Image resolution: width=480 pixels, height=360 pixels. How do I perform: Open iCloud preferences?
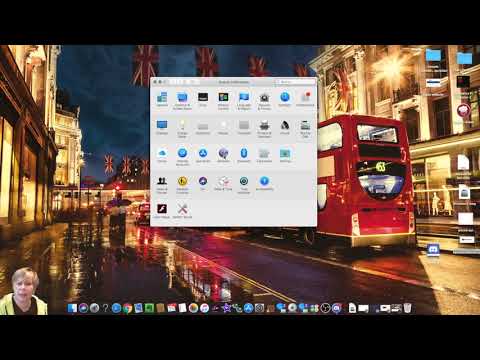click(162, 153)
